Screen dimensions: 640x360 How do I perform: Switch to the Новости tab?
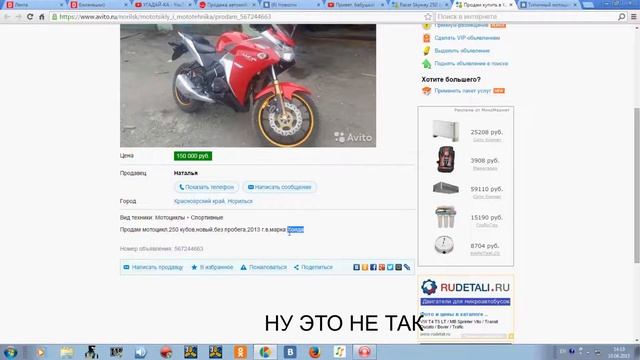tap(291, 5)
